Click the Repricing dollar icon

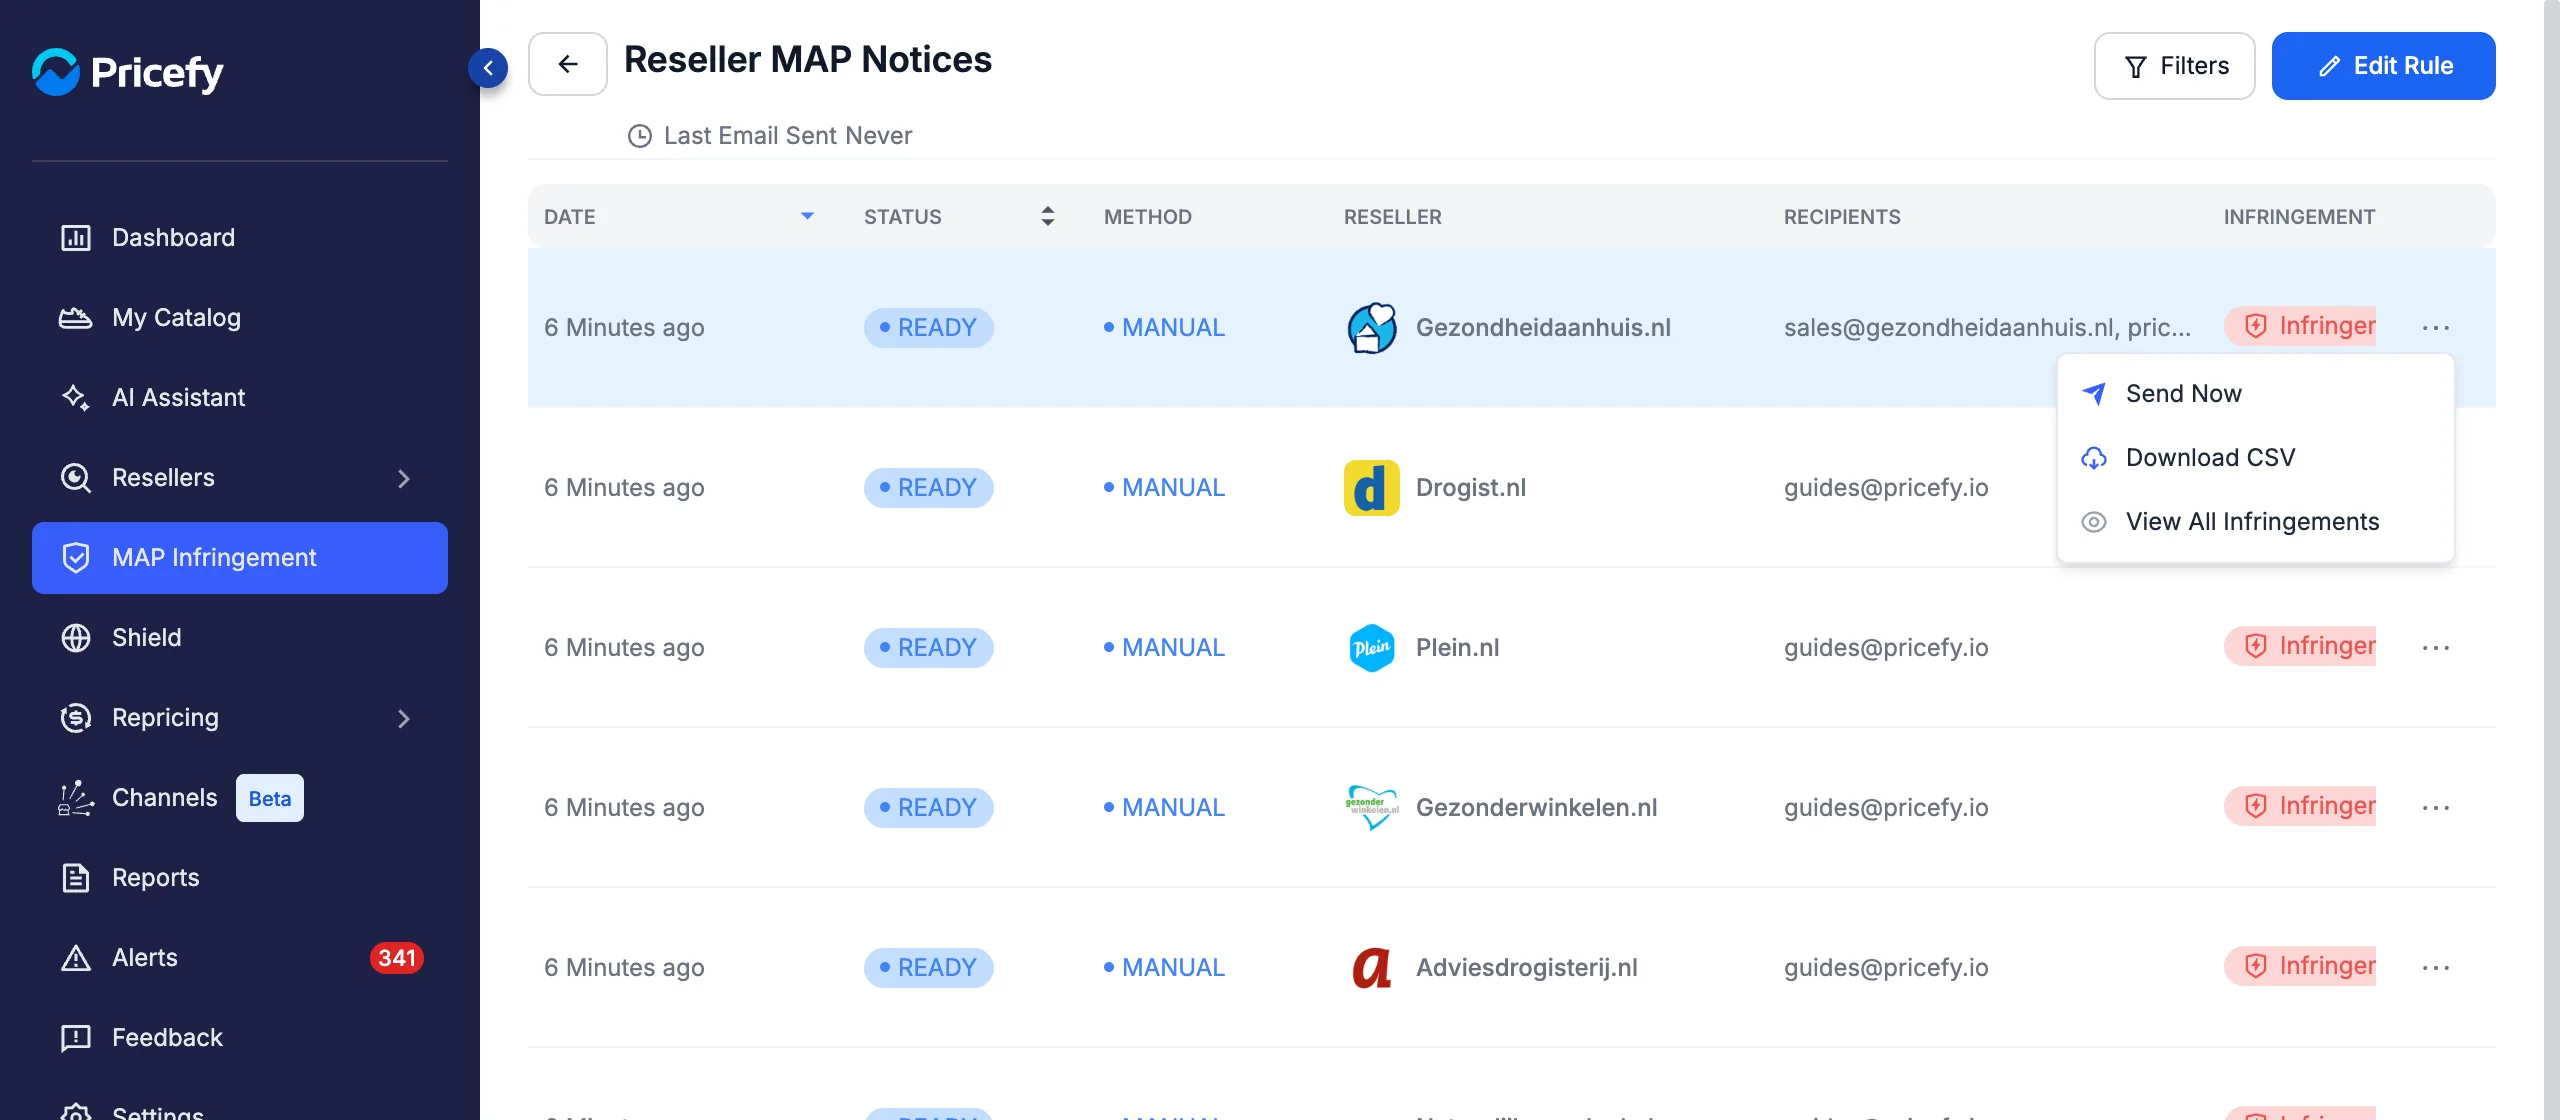click(76, 718)
